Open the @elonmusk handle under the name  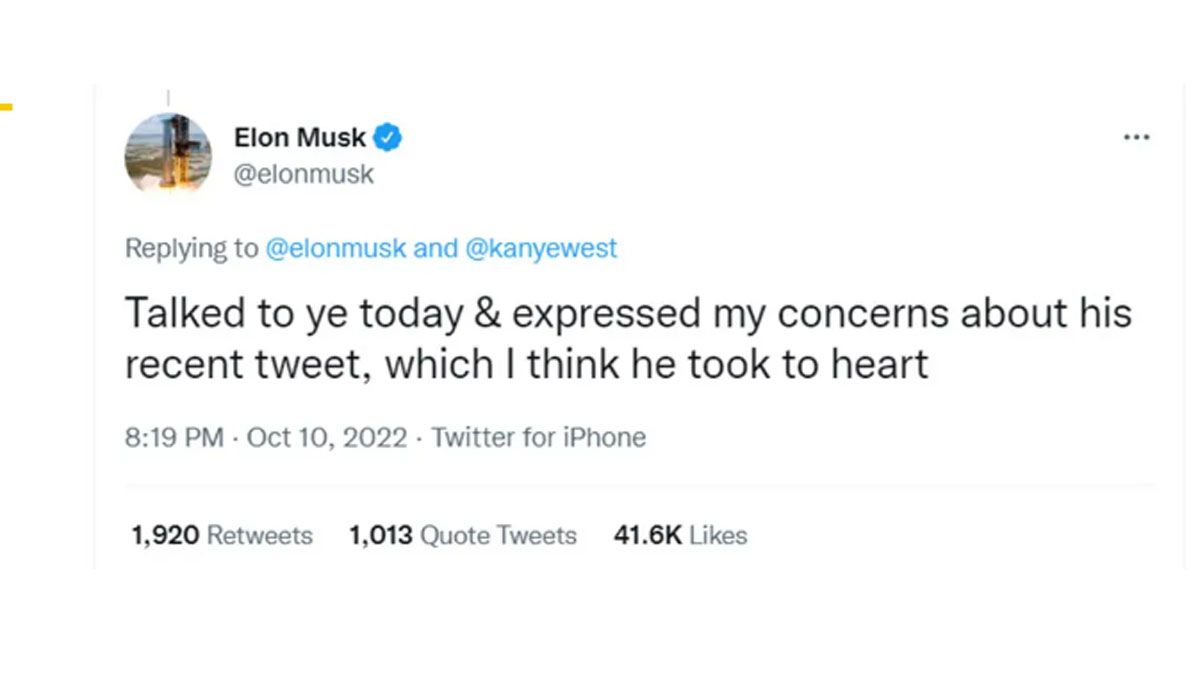click(303, 174)
